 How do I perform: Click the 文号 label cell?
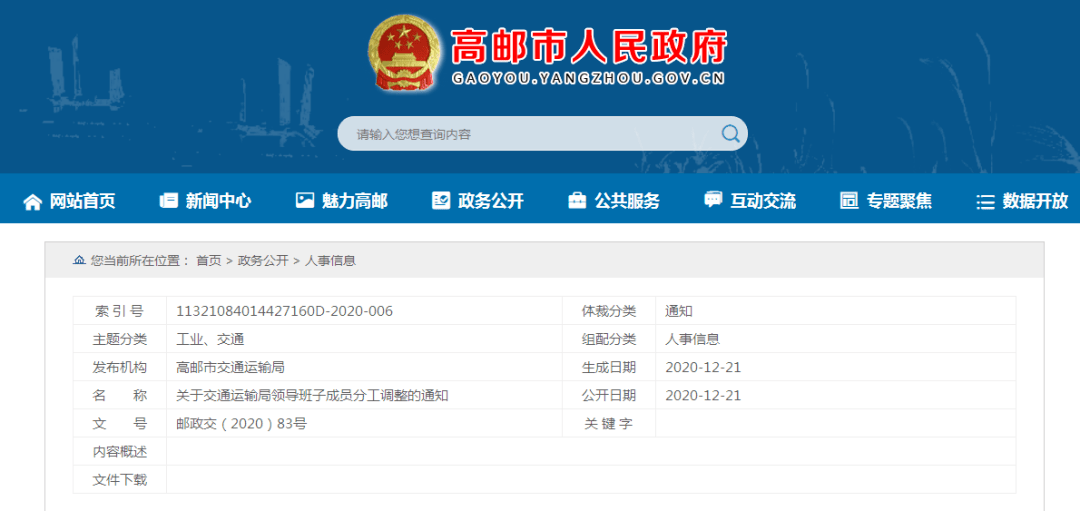[x=120, y=424]
